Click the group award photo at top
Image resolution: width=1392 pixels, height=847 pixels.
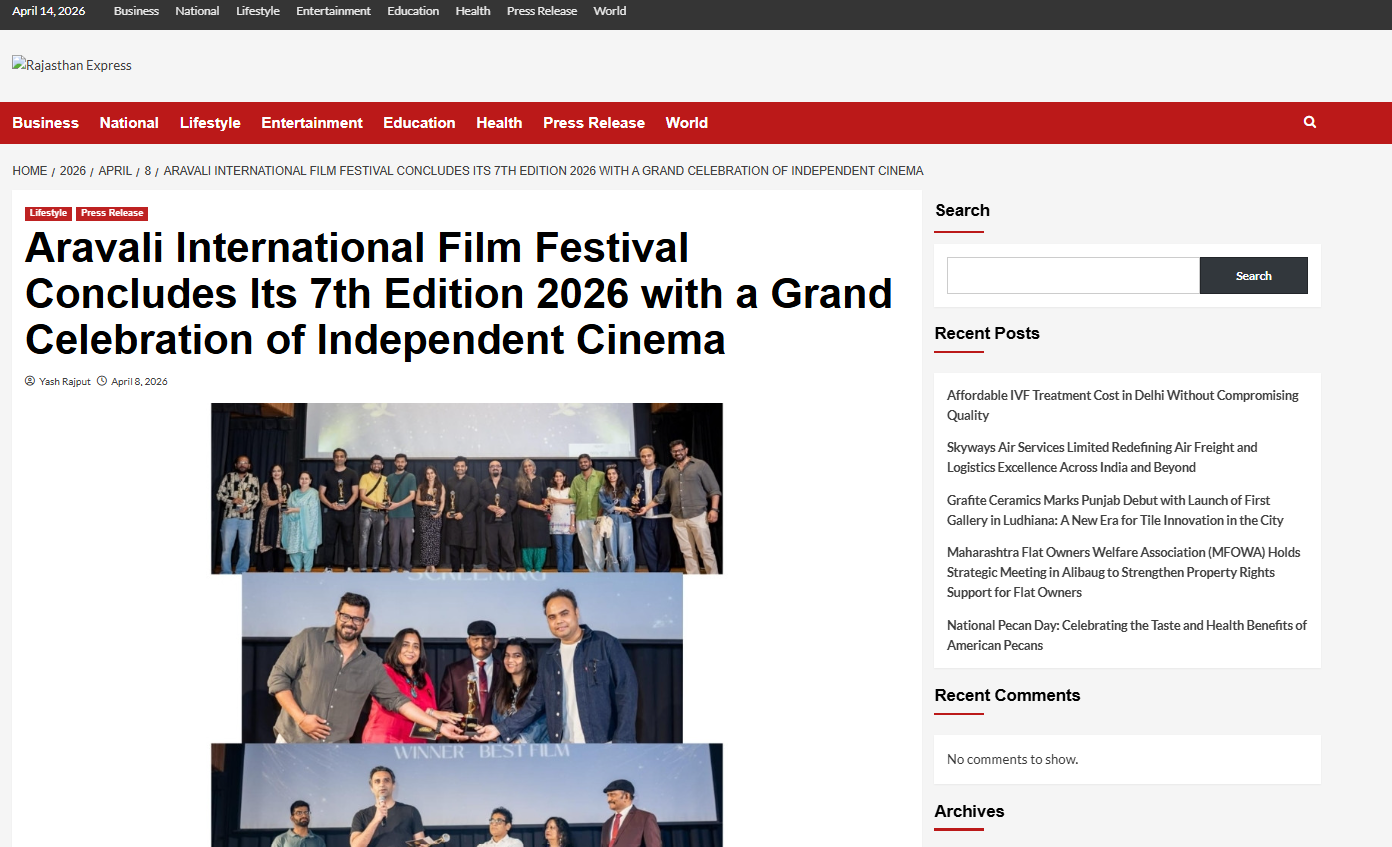click(x=466, y=488)
